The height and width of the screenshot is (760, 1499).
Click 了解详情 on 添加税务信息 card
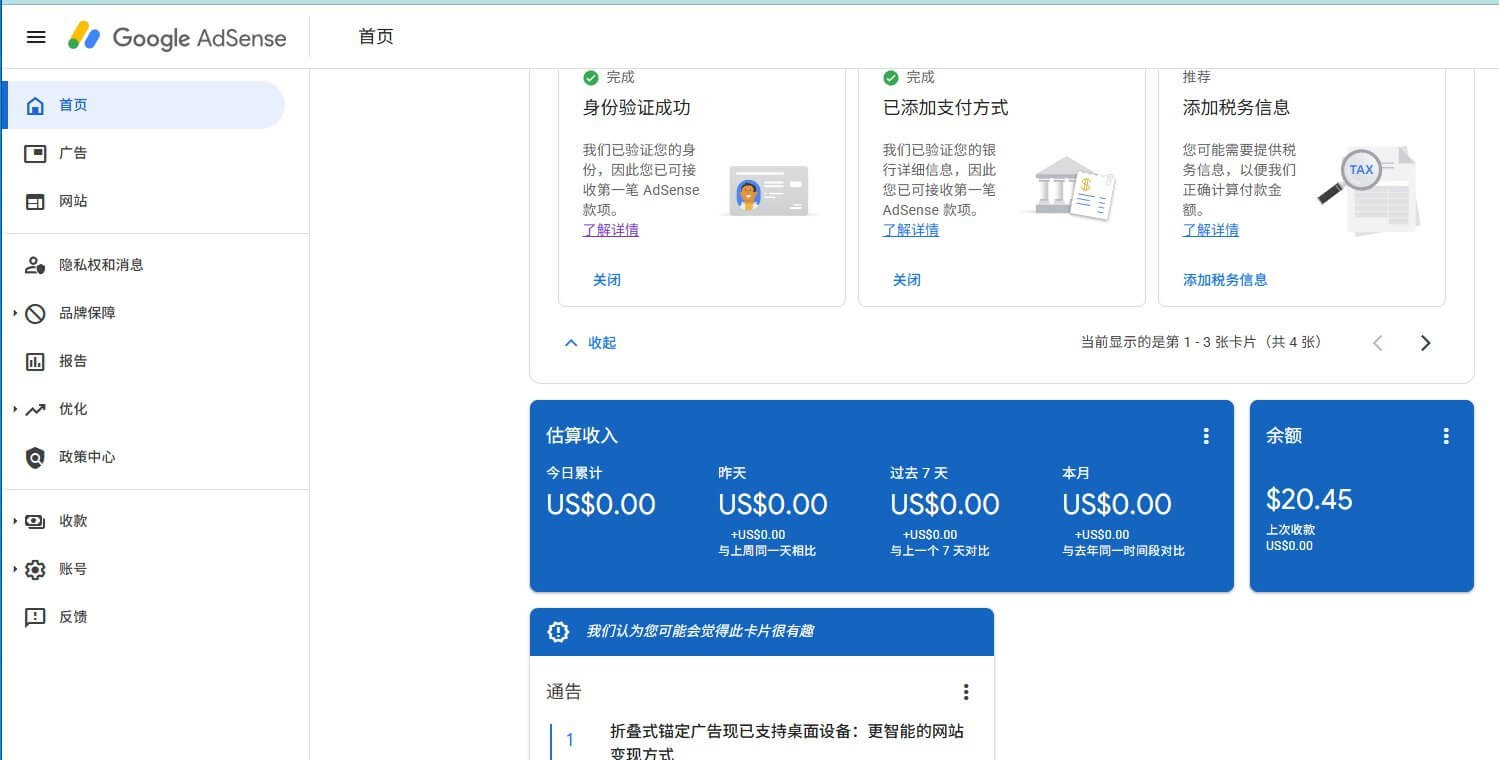pyautogui.click(x=1211, y=230)
